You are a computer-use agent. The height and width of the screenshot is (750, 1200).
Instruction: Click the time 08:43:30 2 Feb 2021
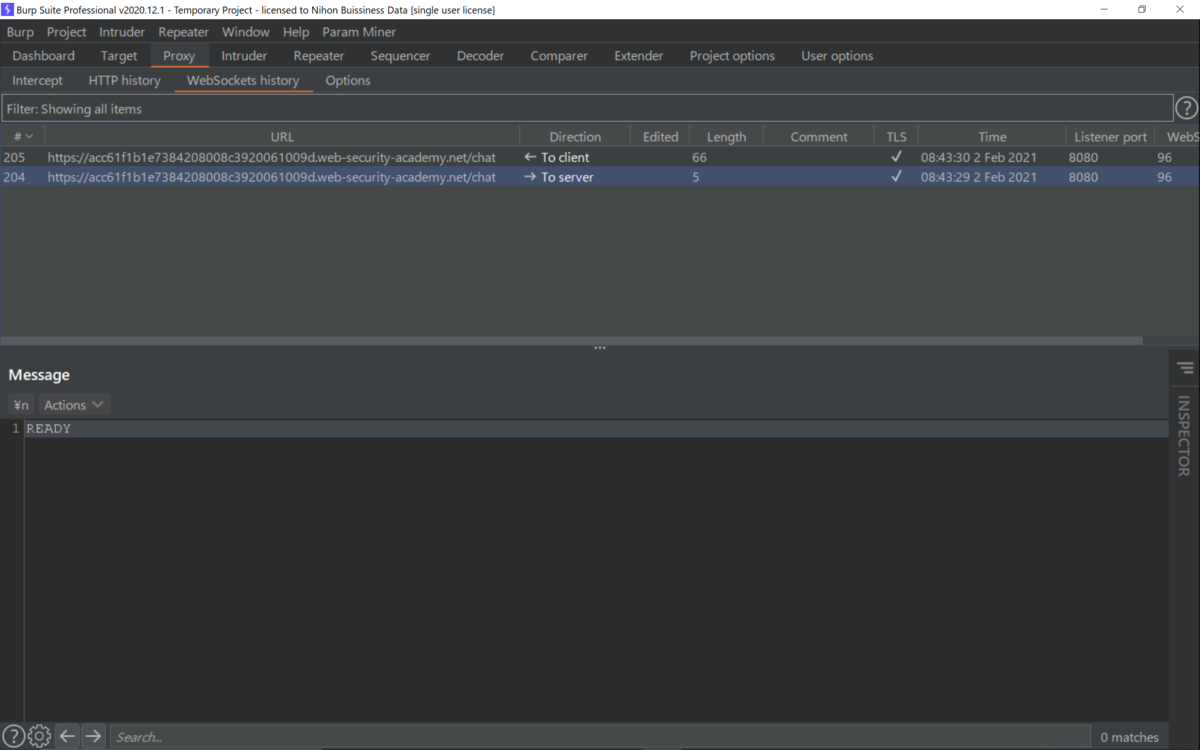(979, 157)
